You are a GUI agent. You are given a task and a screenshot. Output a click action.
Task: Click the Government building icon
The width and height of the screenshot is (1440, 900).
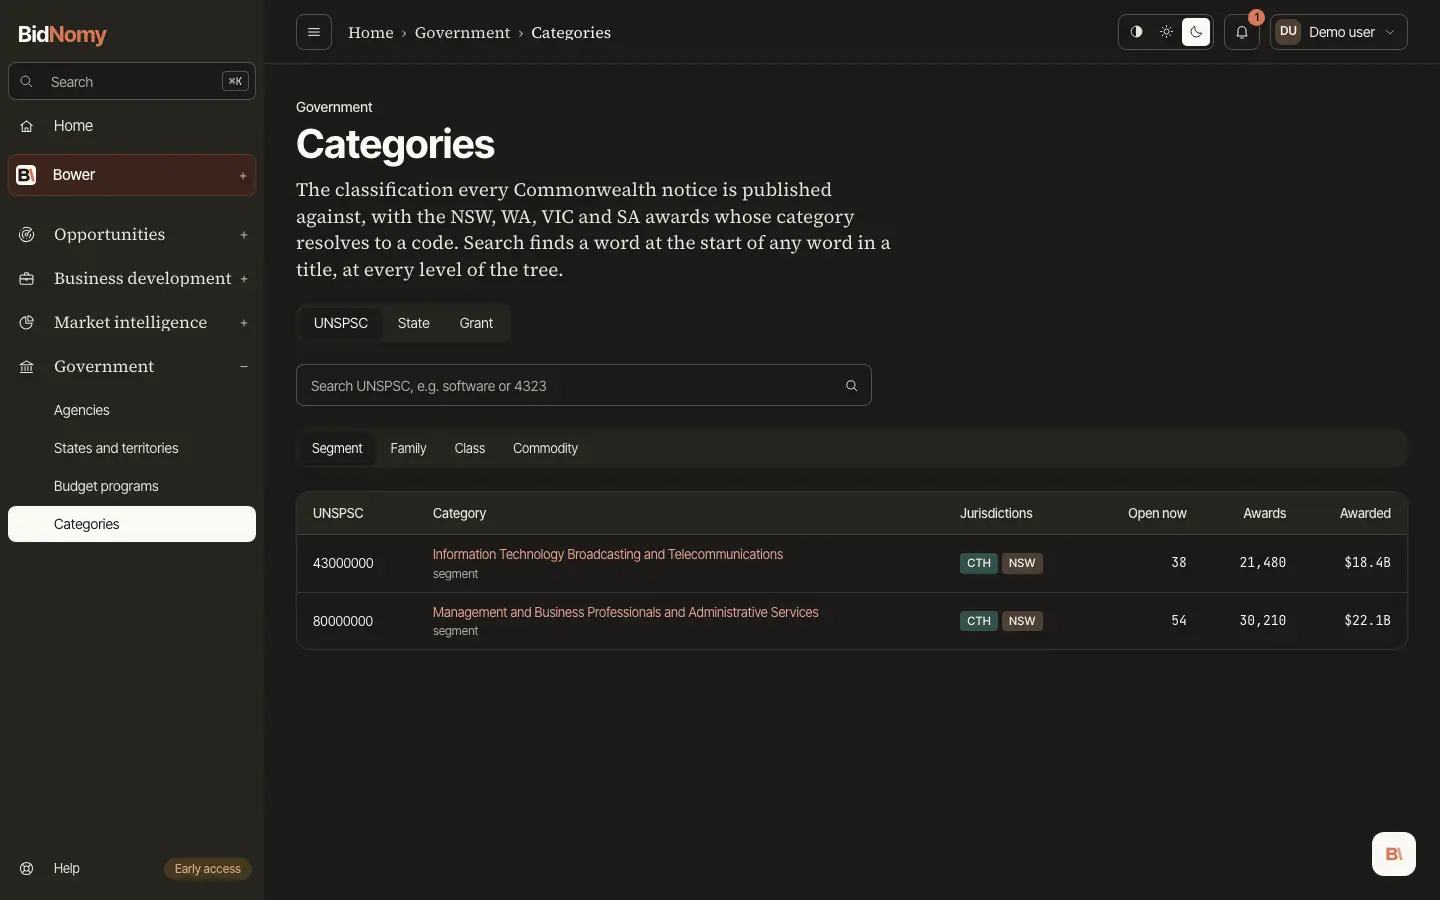27,367
